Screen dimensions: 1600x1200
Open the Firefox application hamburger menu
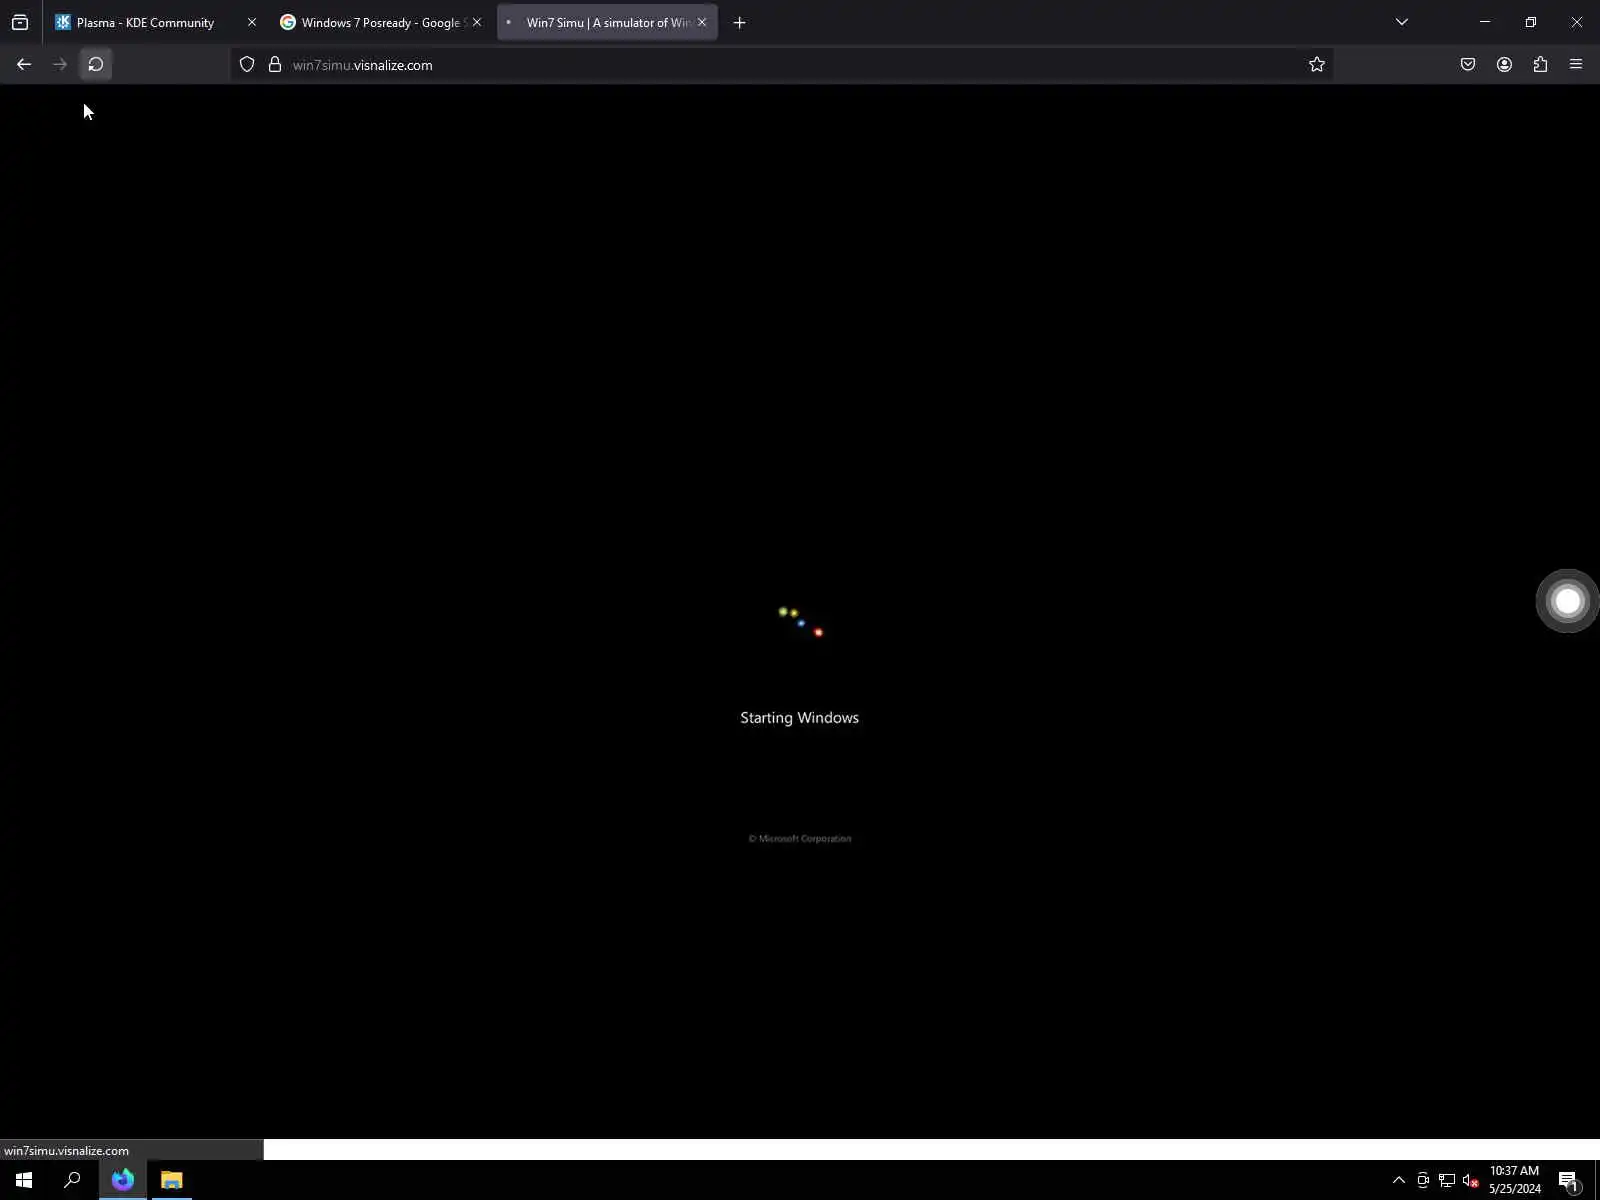tap(1576, 64)
